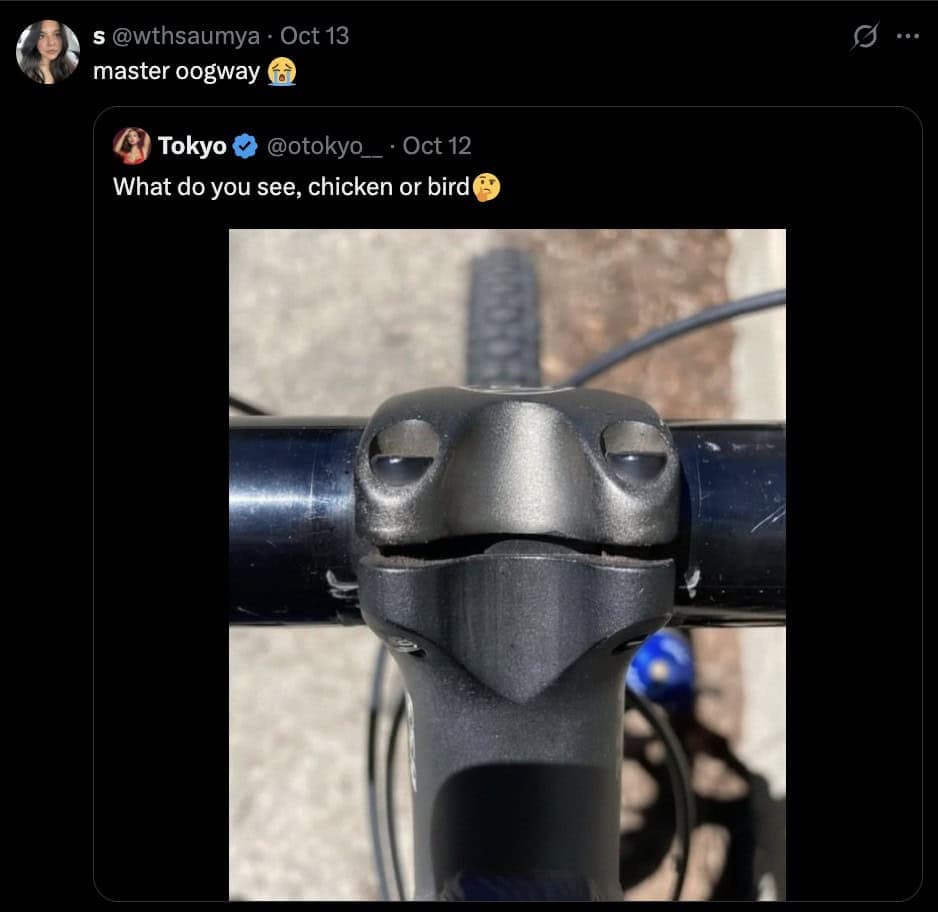Click the left bolt hole on the stem photo
The height and width of the screenshot is (912, 938).
[x=404, y=453]
